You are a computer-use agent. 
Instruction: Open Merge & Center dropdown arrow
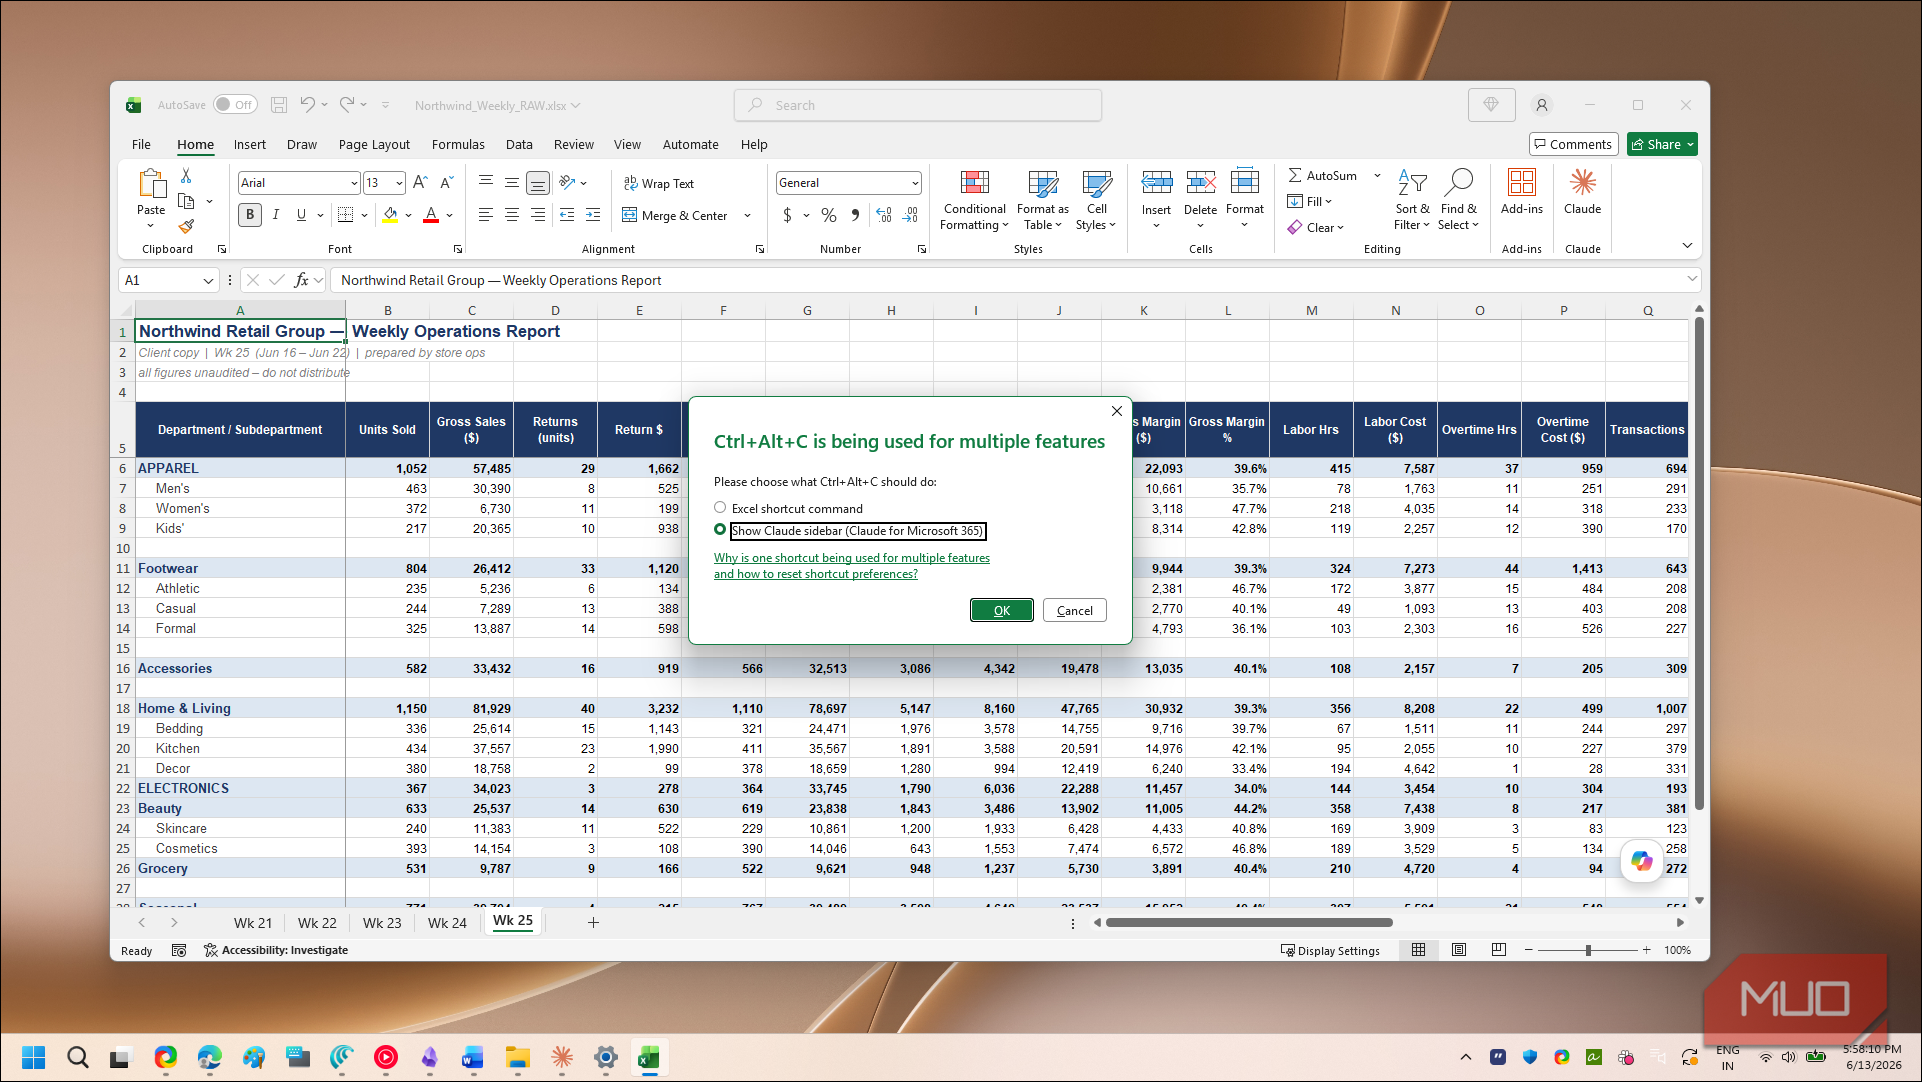point(747,215)
